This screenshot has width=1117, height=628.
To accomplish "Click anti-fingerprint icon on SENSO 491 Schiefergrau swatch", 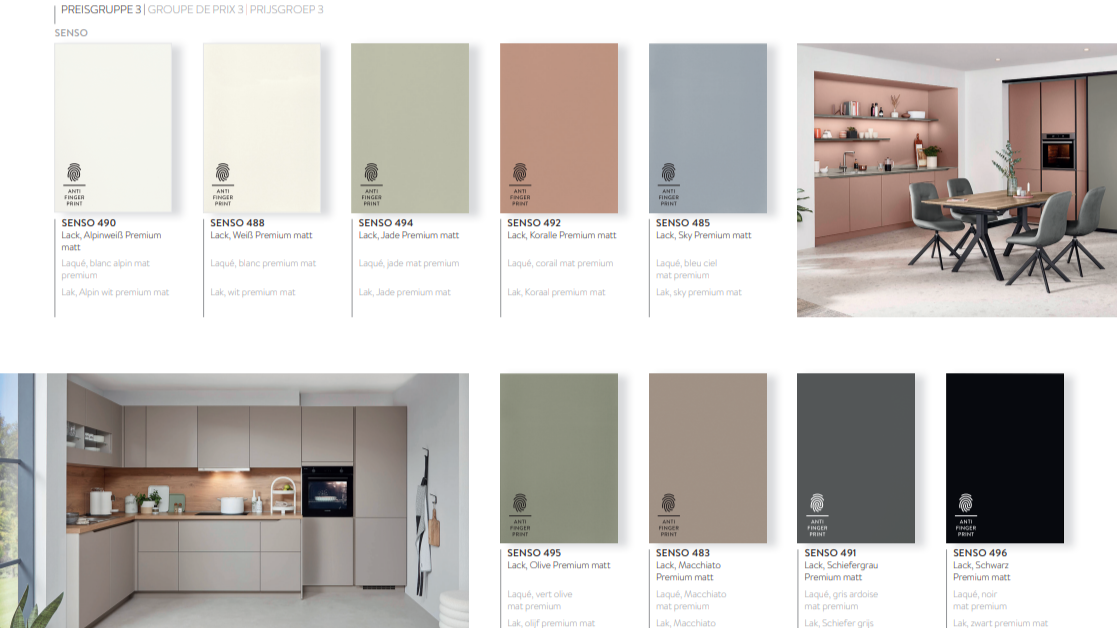I will [817, 515].
